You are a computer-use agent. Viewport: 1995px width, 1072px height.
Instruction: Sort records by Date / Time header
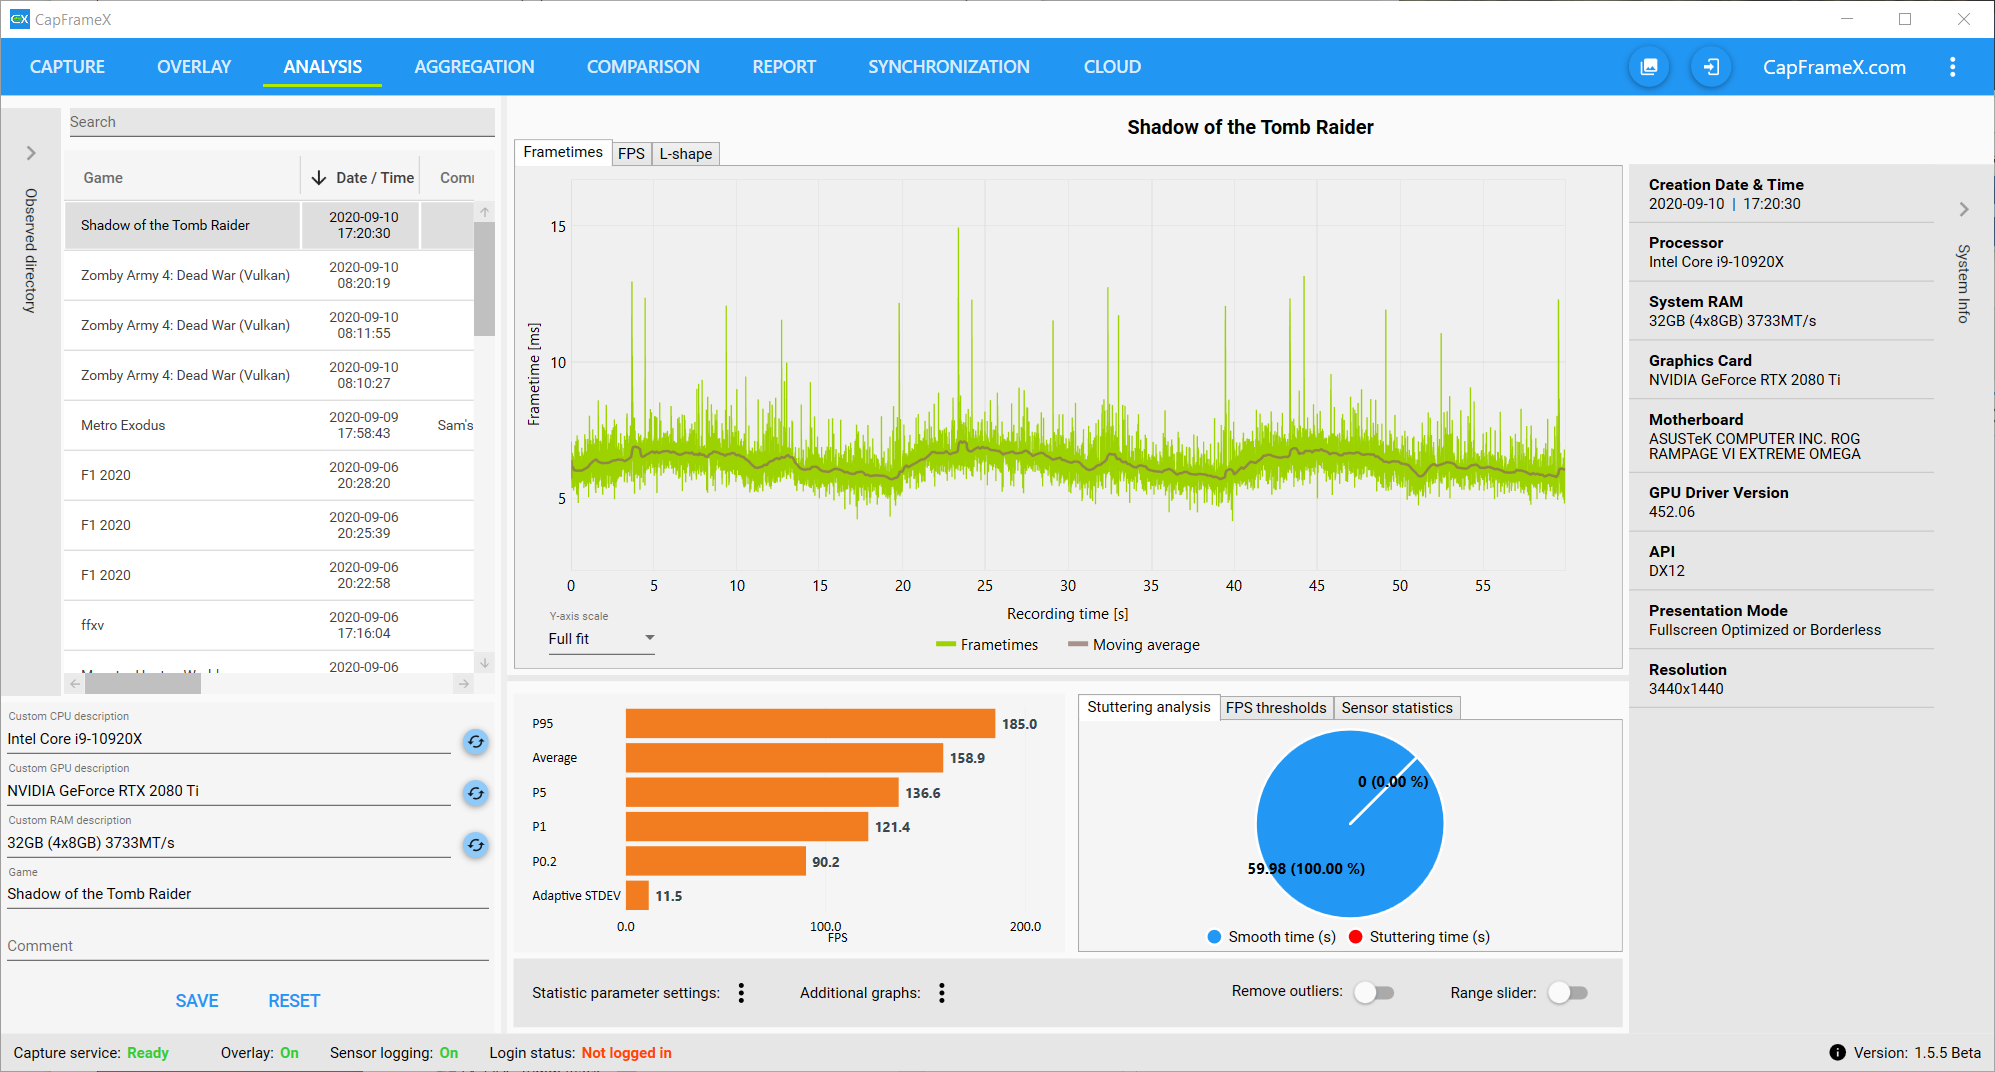374,178
